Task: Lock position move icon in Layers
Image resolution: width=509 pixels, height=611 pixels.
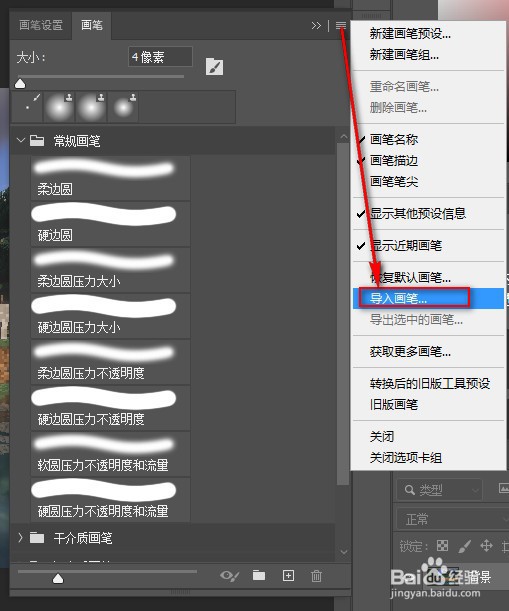Action: tap(486, 545)
